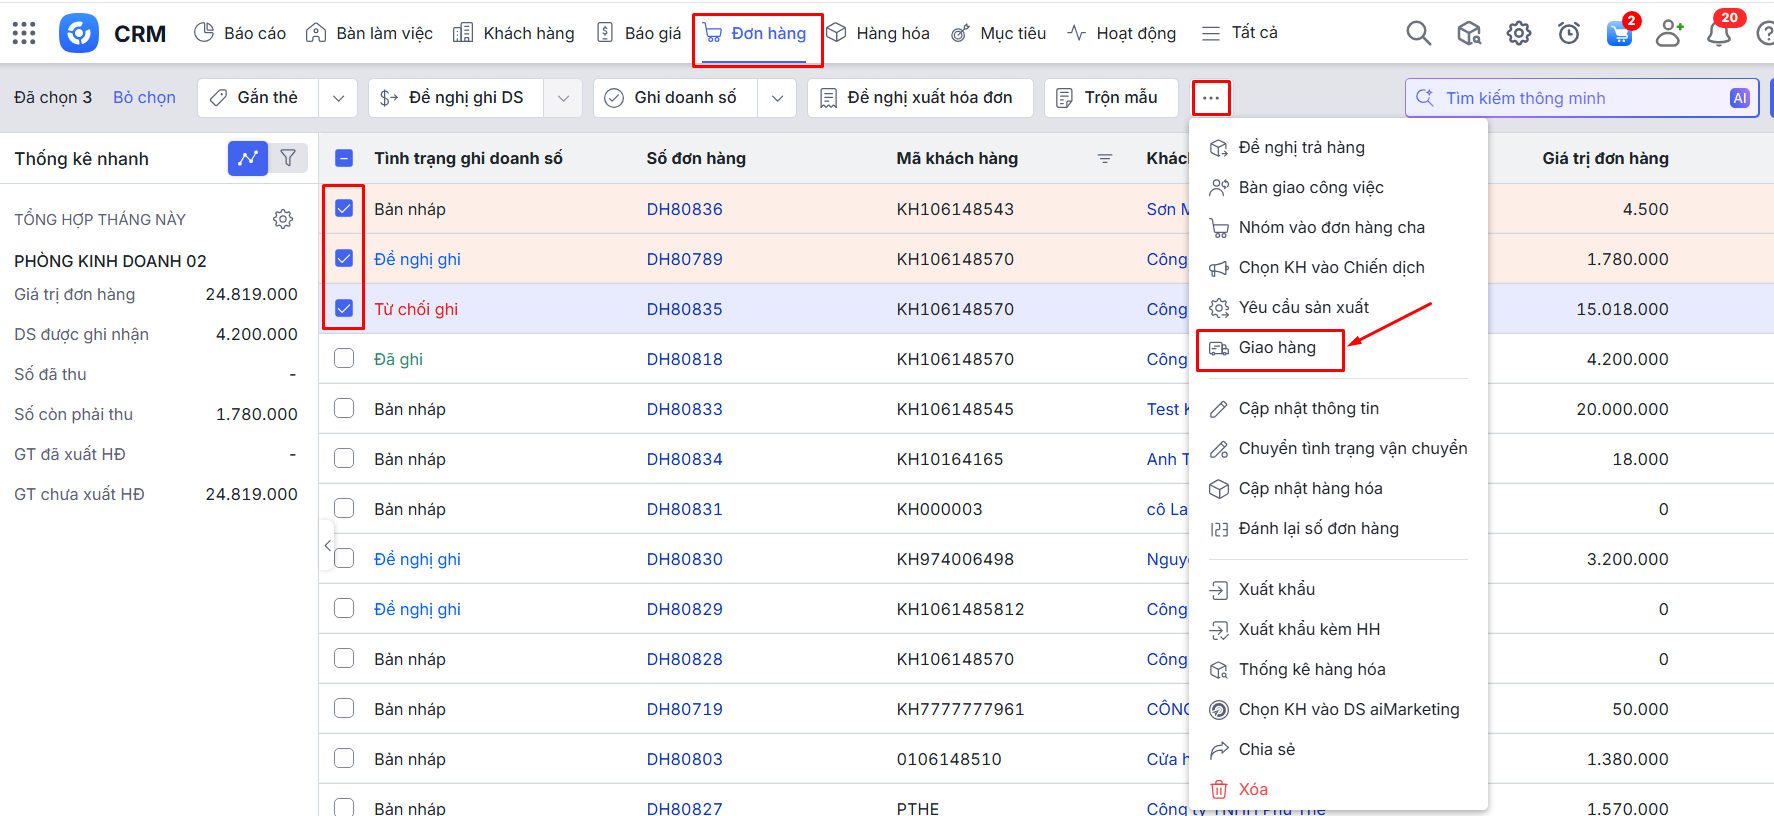Viewport: 1774px width, 816px height.
Task: Open the shopping cart with badge 2
Action: [1619, 33]
